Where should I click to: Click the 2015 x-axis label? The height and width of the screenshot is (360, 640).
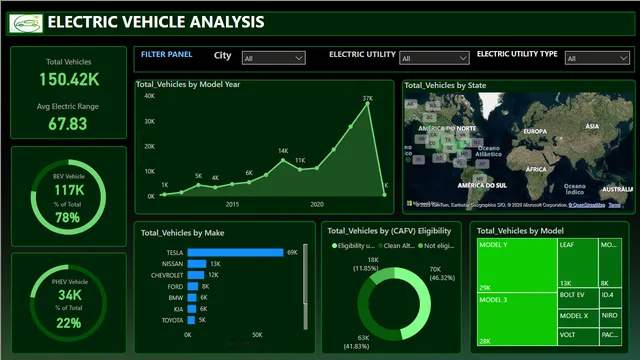point(232,204)
